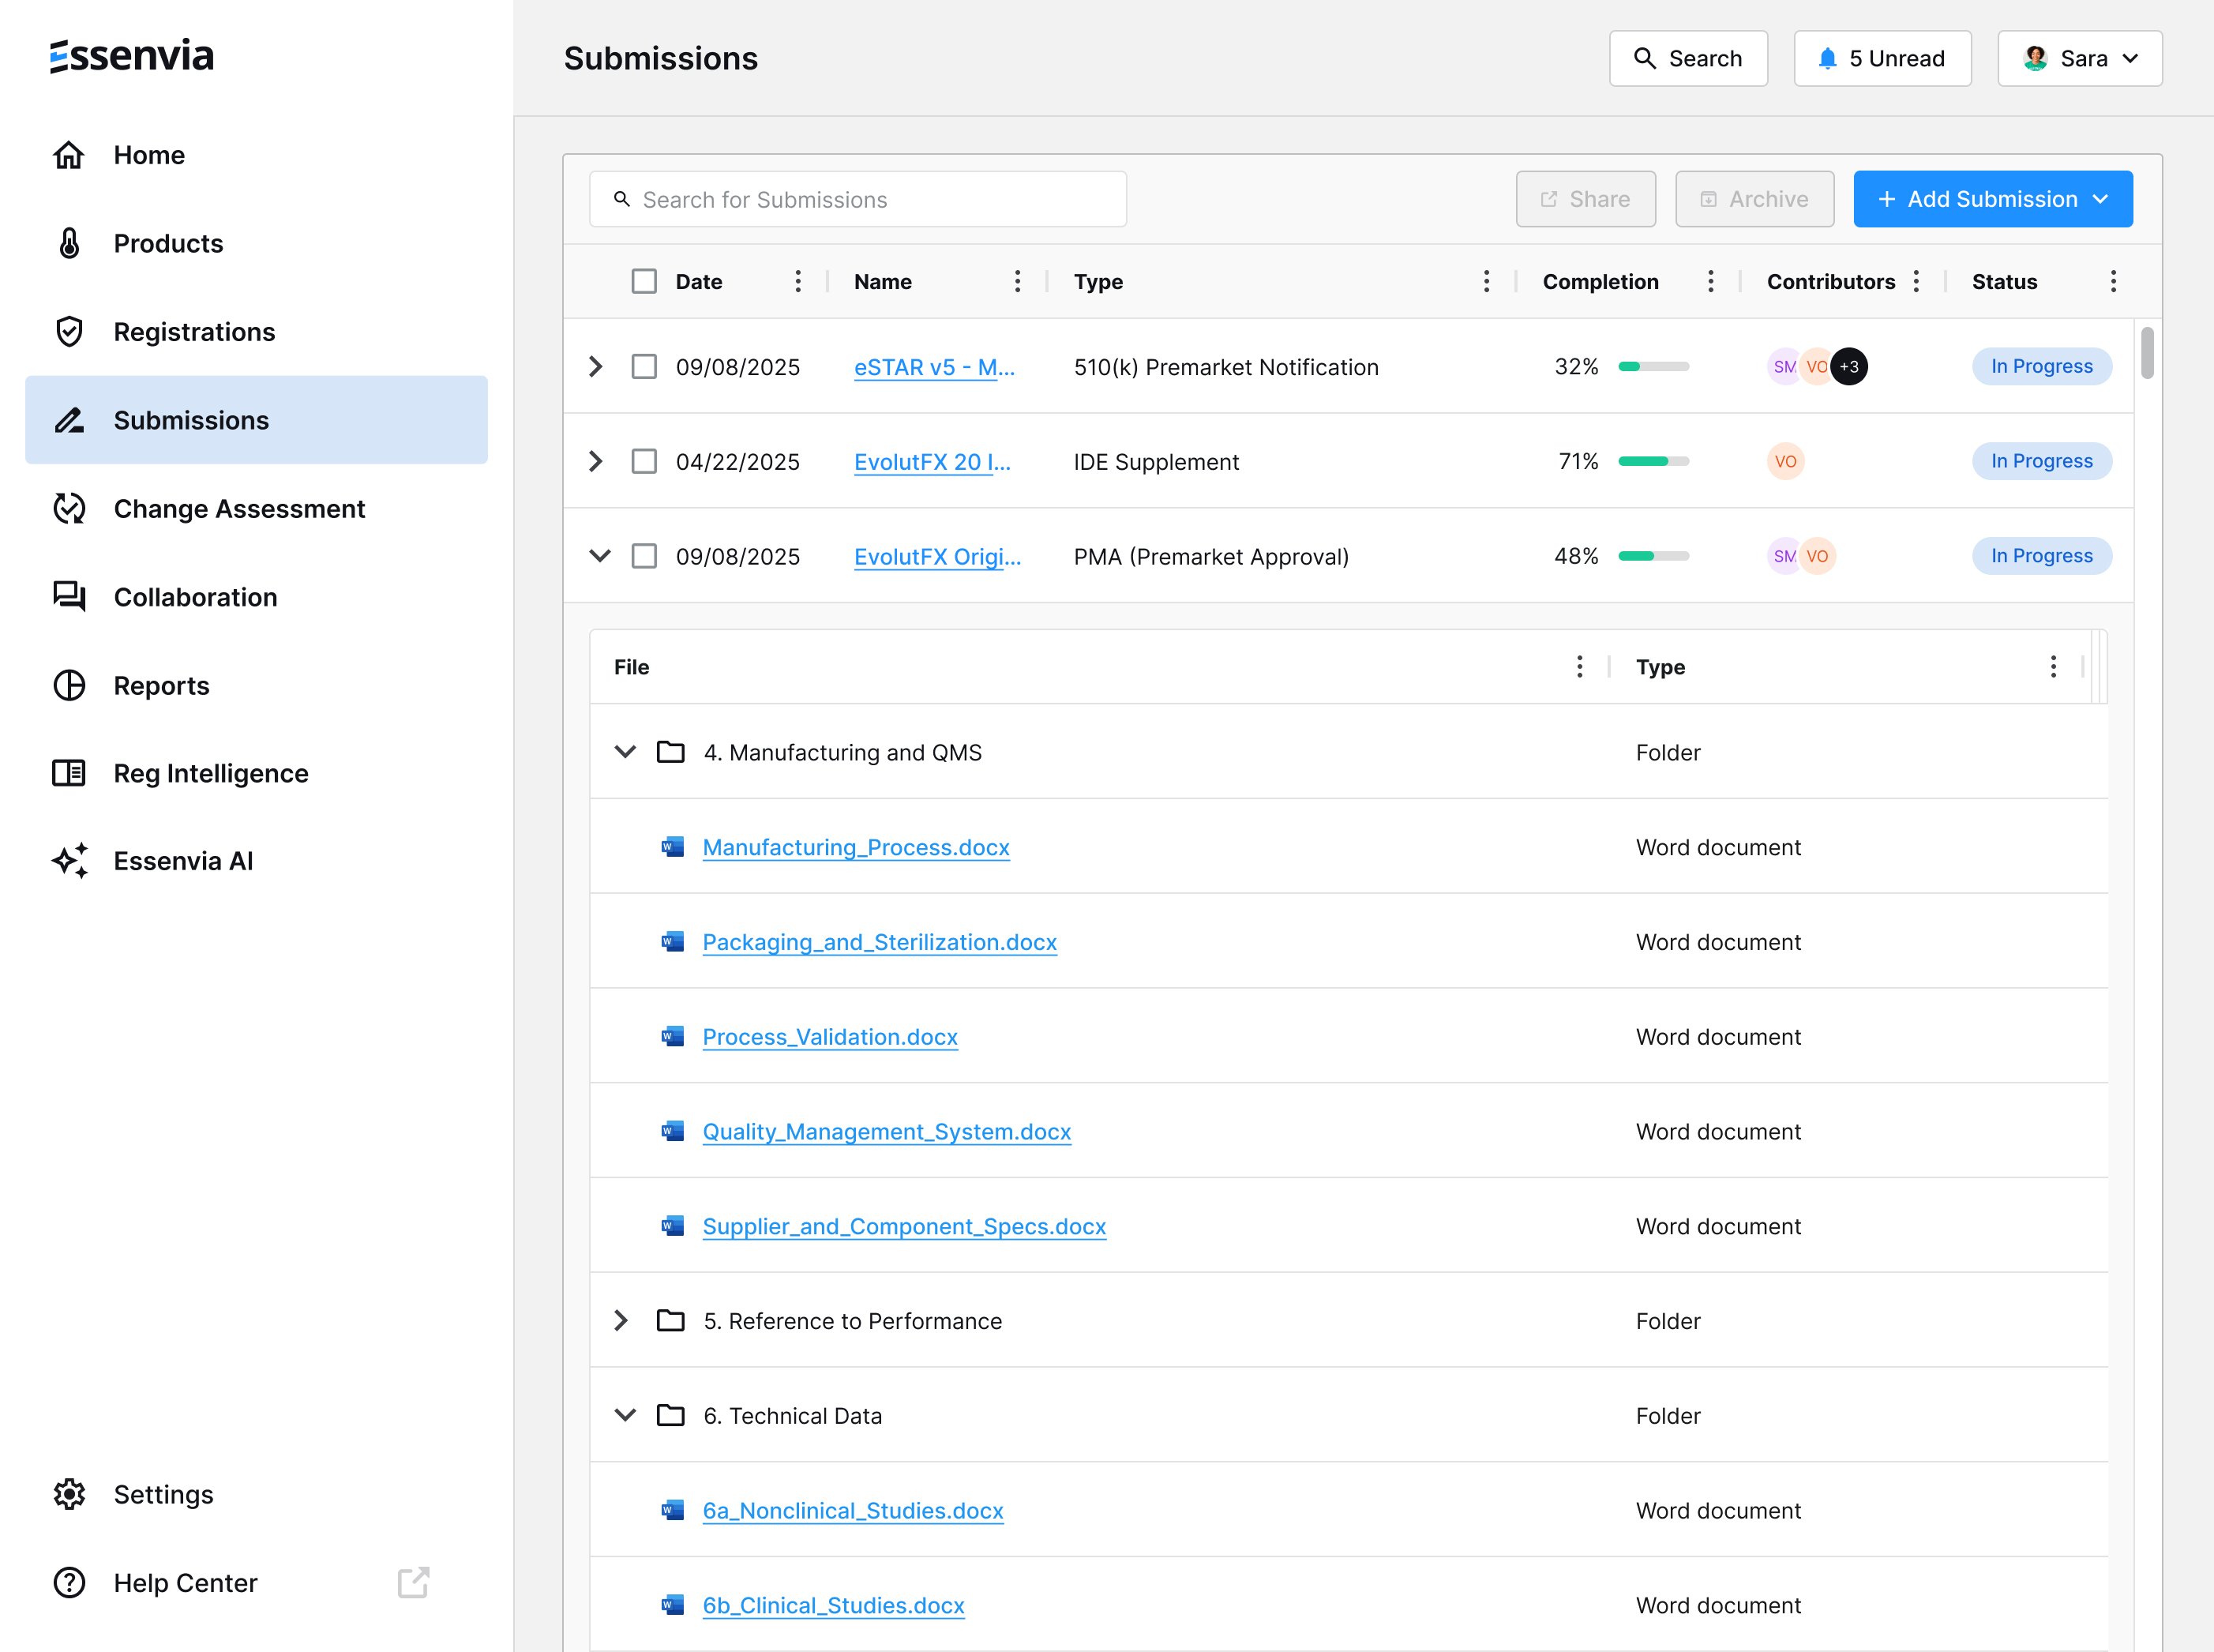The height and width of the screenshot is (1652, 2214).
Task: Click the Word icon beside Process_Validation.docx
Action: 673,1037
